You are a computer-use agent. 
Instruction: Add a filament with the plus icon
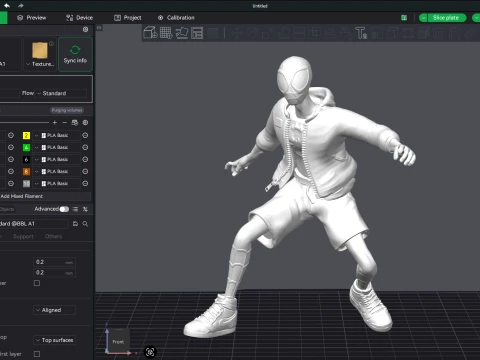[55, 123]
